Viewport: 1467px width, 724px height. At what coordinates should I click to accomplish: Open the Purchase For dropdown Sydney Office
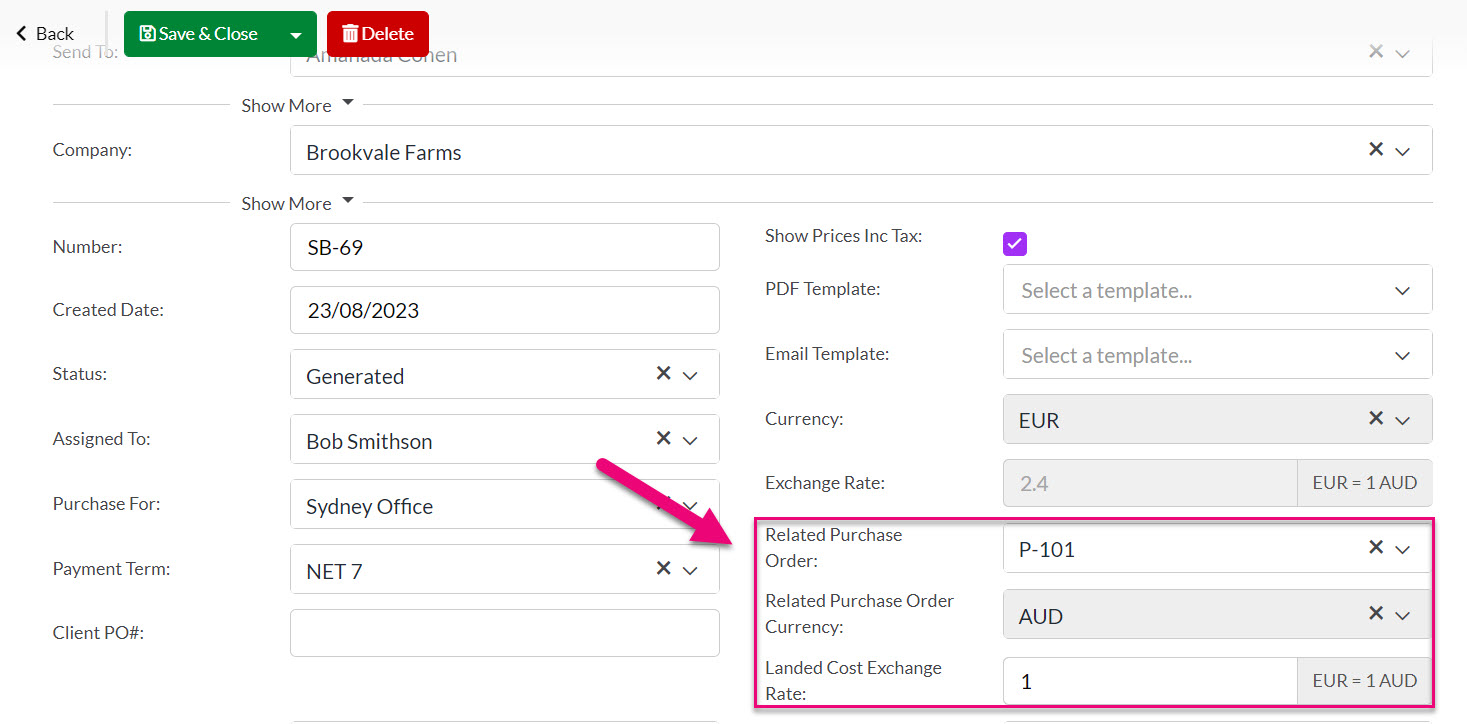[504, 505]
